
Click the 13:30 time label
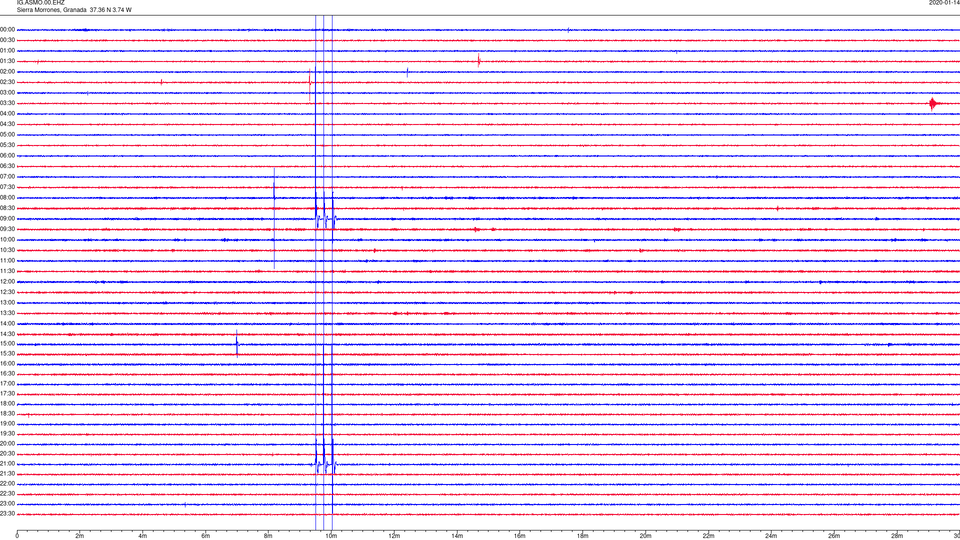[x=8, y=313]
